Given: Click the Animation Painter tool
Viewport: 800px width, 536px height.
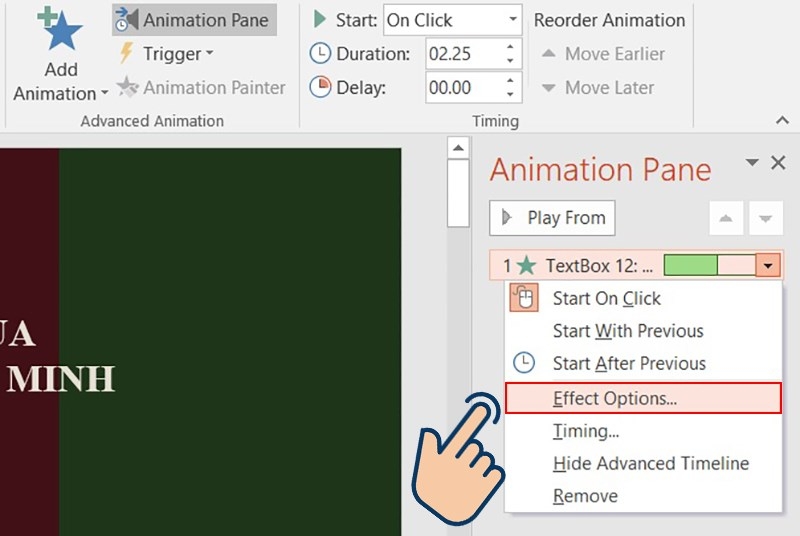Looking at the screenshot, I should pos(202,88).
